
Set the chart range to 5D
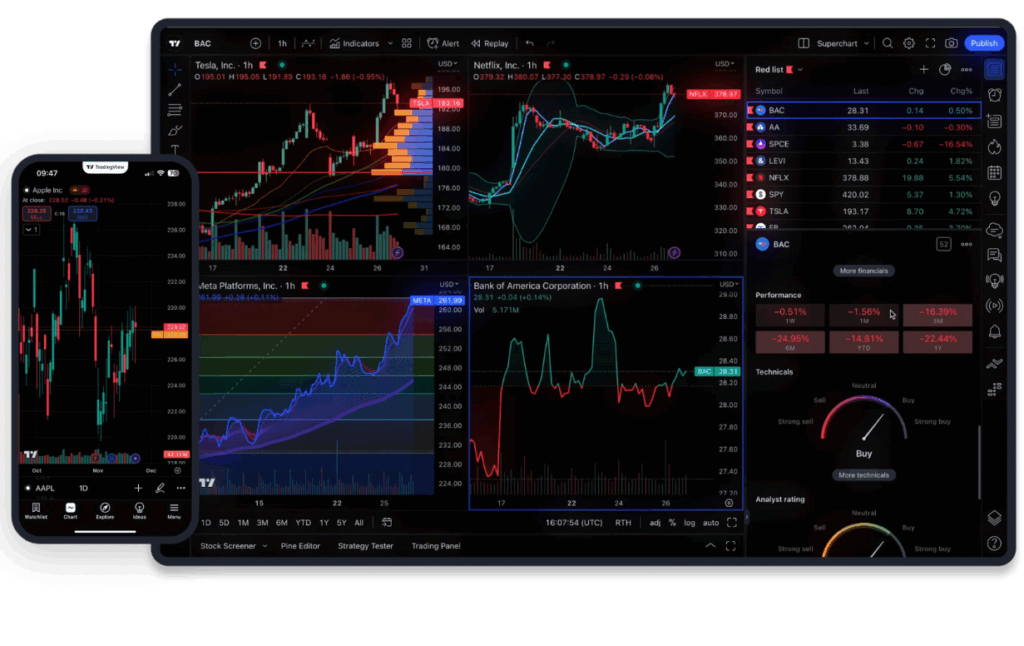pos(224,523)
